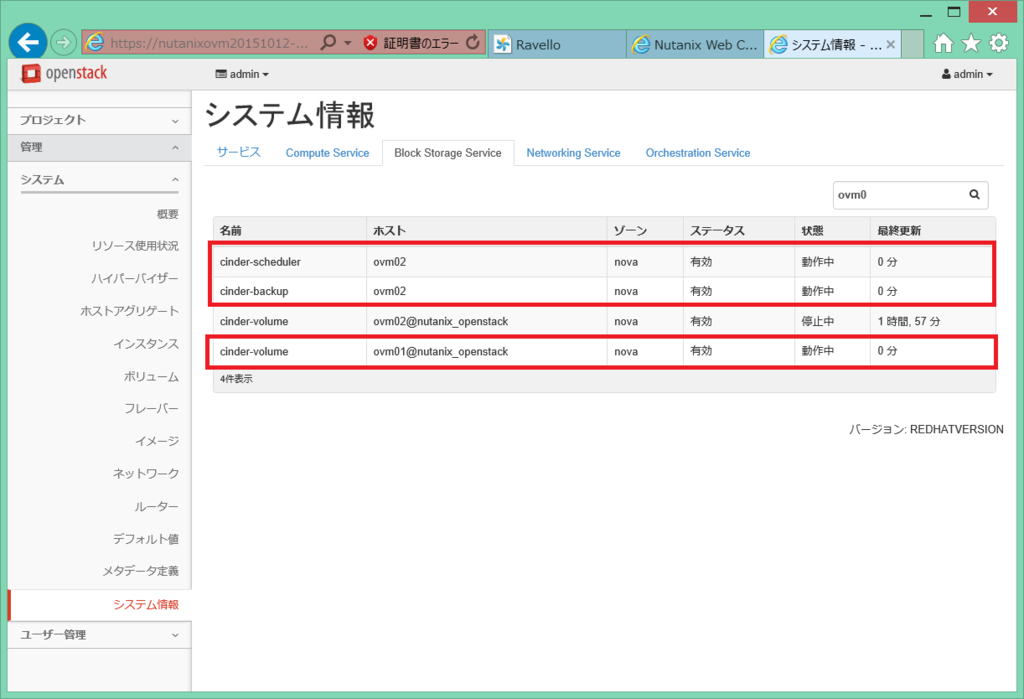This screenshot has width=1024, height=699.
Task: Click the red certificate error icon
Action: point(370,43)
